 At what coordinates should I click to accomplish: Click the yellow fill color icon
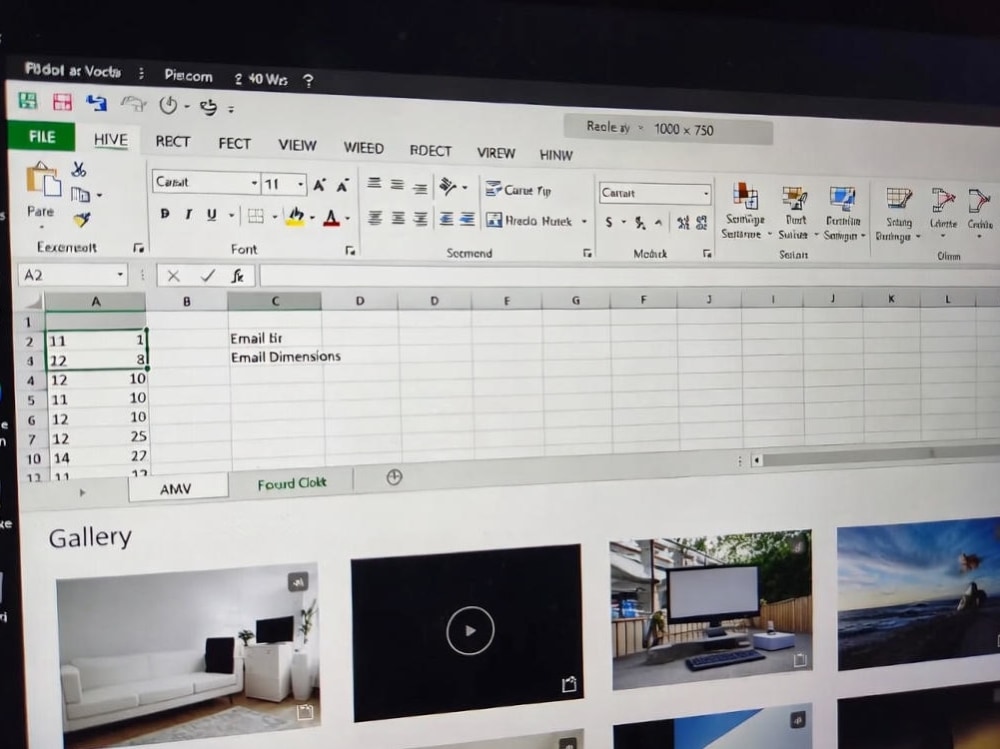click(295, 217)
